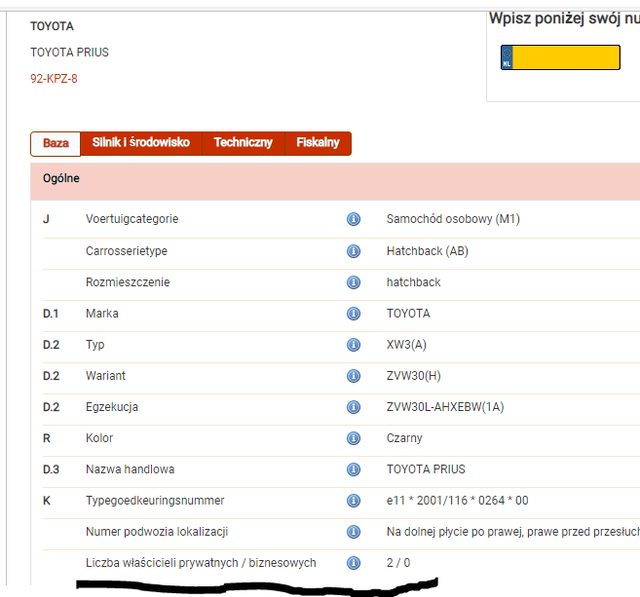Image resolution: width=640 pixels, height=597 pixels.
Task: Open info icon for Typegoedkeuringsnummer row
Action: (353, 501)
